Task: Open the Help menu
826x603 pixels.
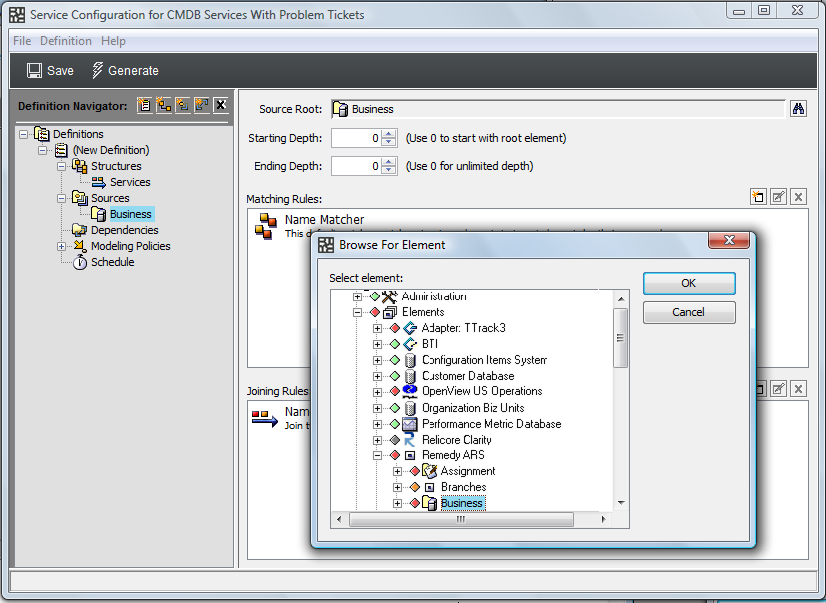Action: pyautogui.click(x=113, y=41)
